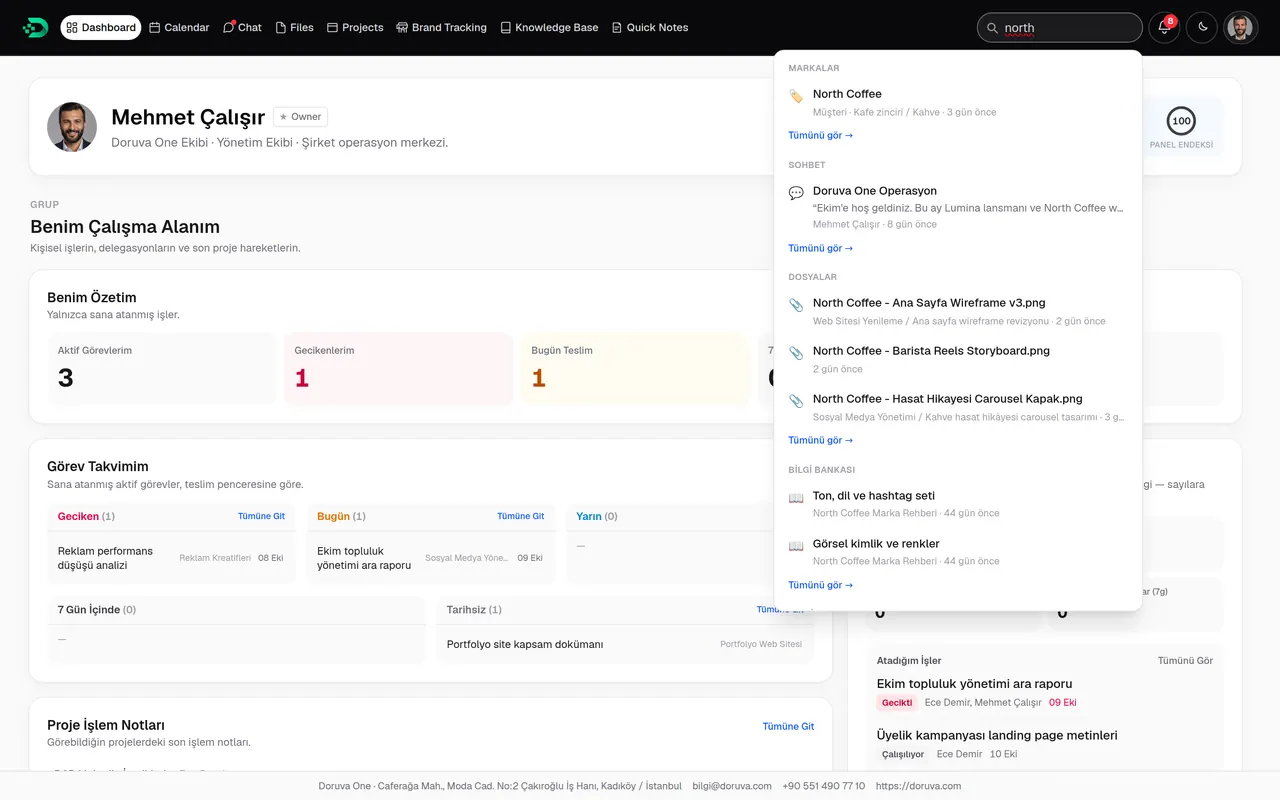Open Barista Reels Storyboard.png file
This screenshot has width=1280, height=800.
click(x=958, y=359)
